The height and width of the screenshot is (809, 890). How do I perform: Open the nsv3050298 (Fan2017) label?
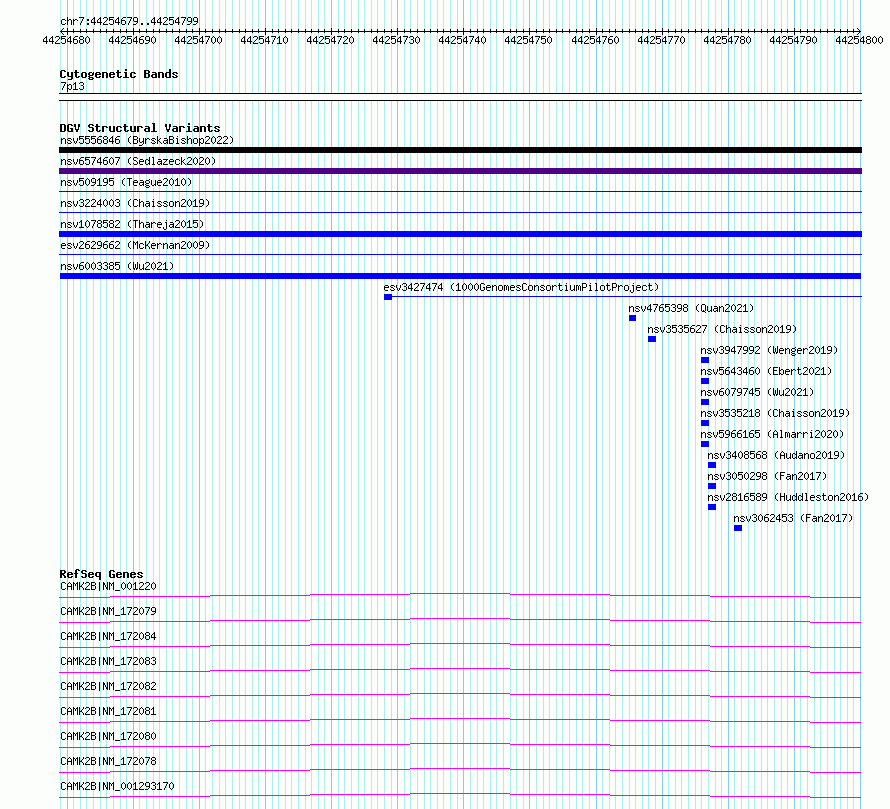click(767, 476)
